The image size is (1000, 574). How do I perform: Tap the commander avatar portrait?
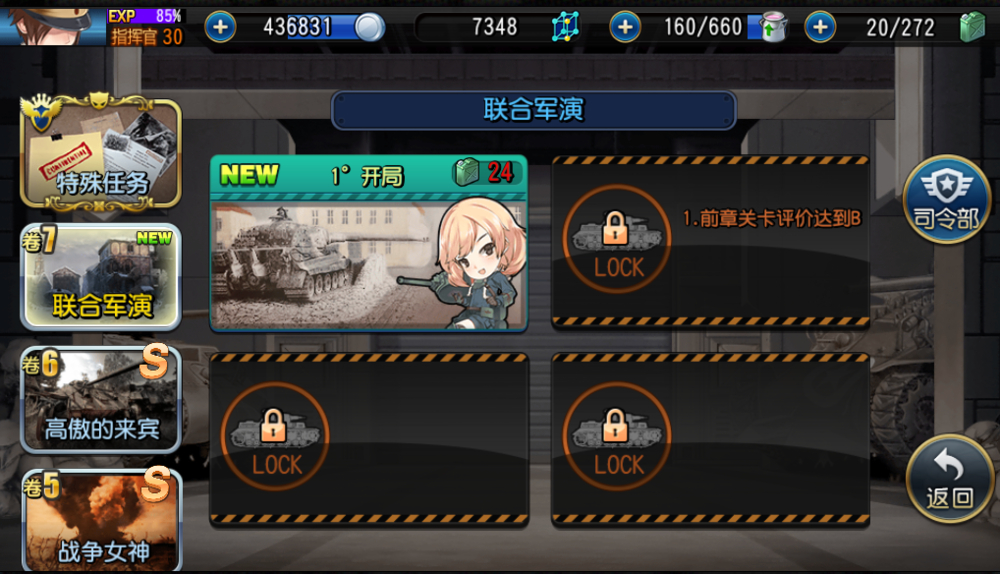pyautogui.click(x=53, y=23)
